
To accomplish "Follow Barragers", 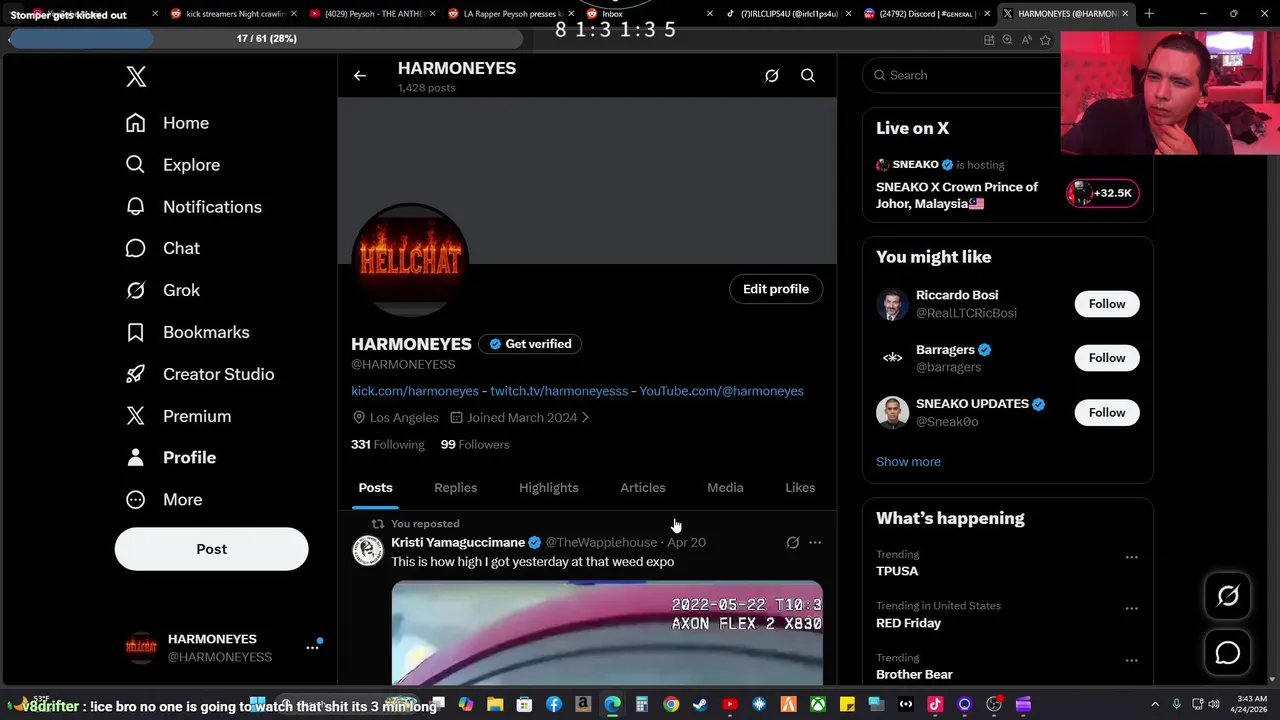I will click(1107, 358).
